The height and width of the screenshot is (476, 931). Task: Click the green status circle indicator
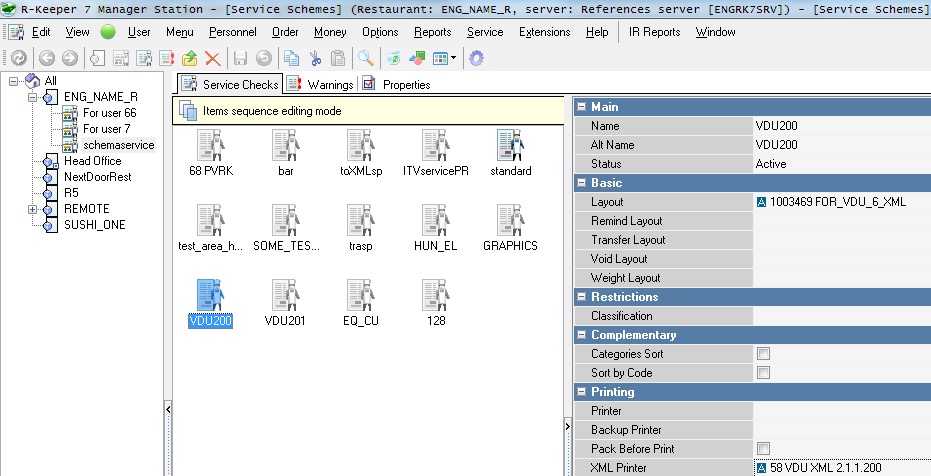108,32
